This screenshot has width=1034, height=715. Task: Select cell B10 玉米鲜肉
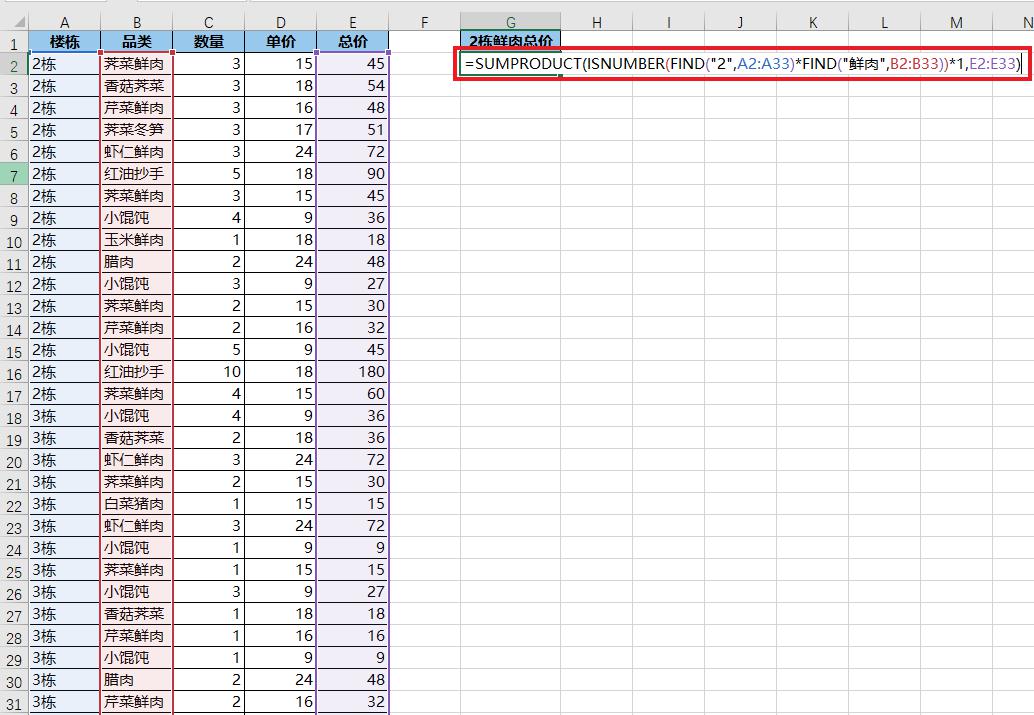(x=137, y=239)
